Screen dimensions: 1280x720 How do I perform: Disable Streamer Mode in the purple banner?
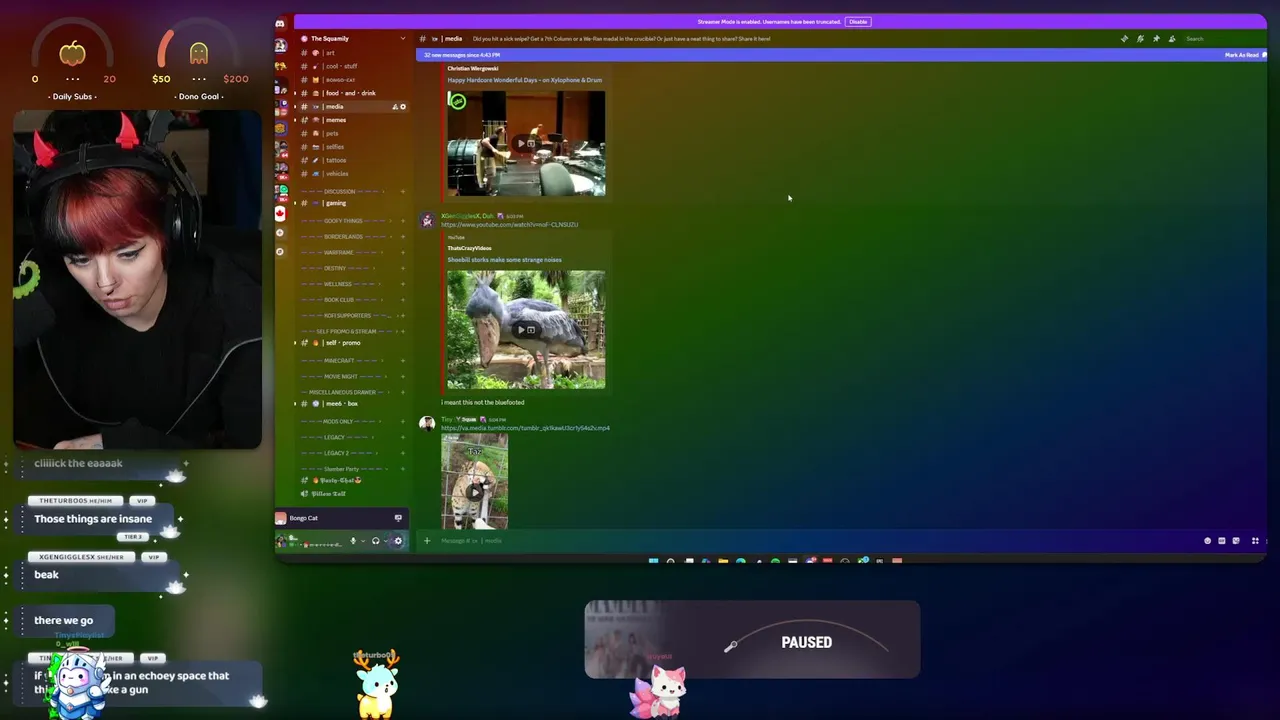tap(857, 21)
